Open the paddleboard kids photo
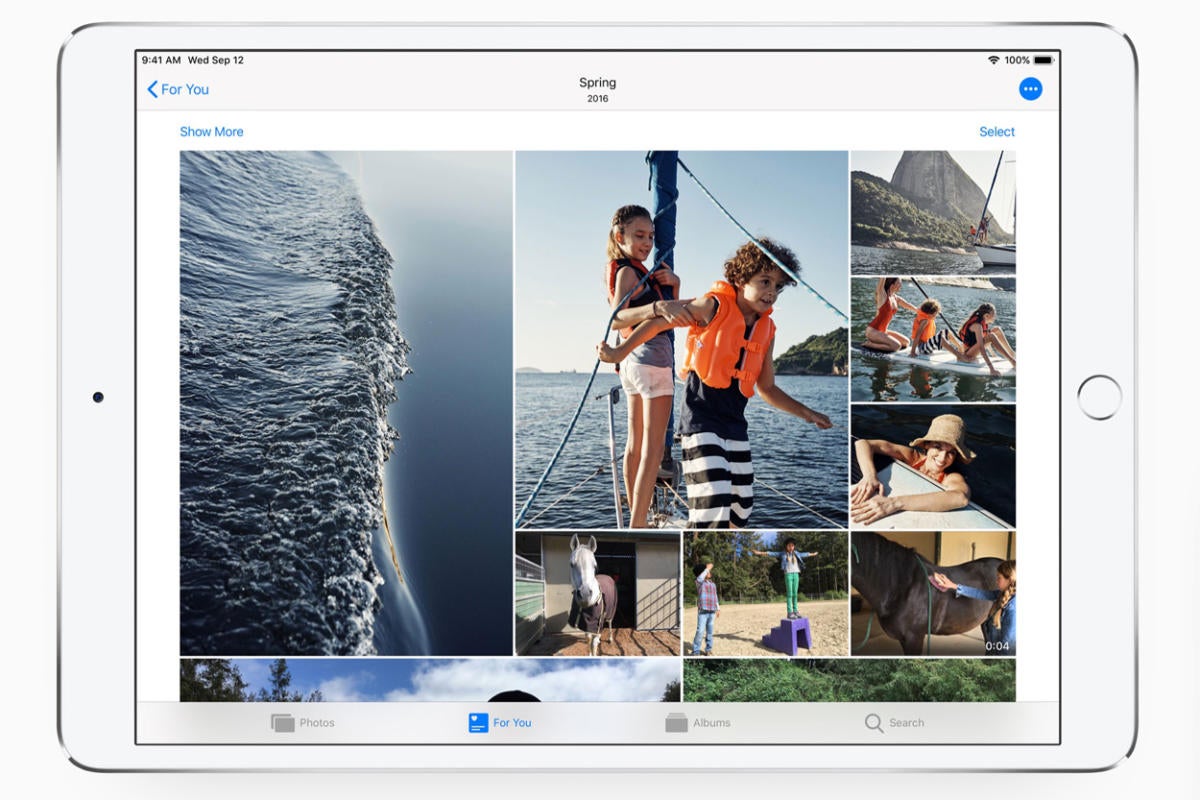The height and width of the screenshot is (800, 1200). (x=933, y=339)
